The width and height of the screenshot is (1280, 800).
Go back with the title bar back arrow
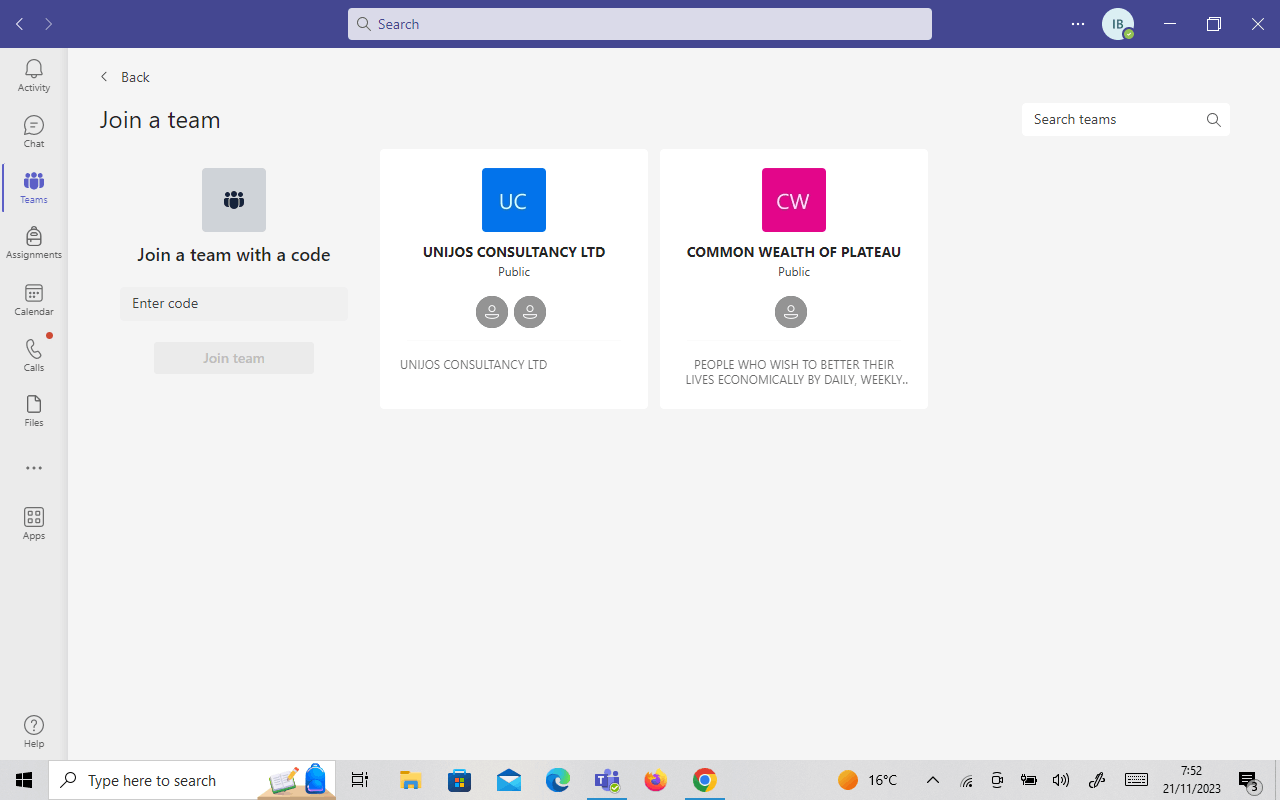coord(19,24)
